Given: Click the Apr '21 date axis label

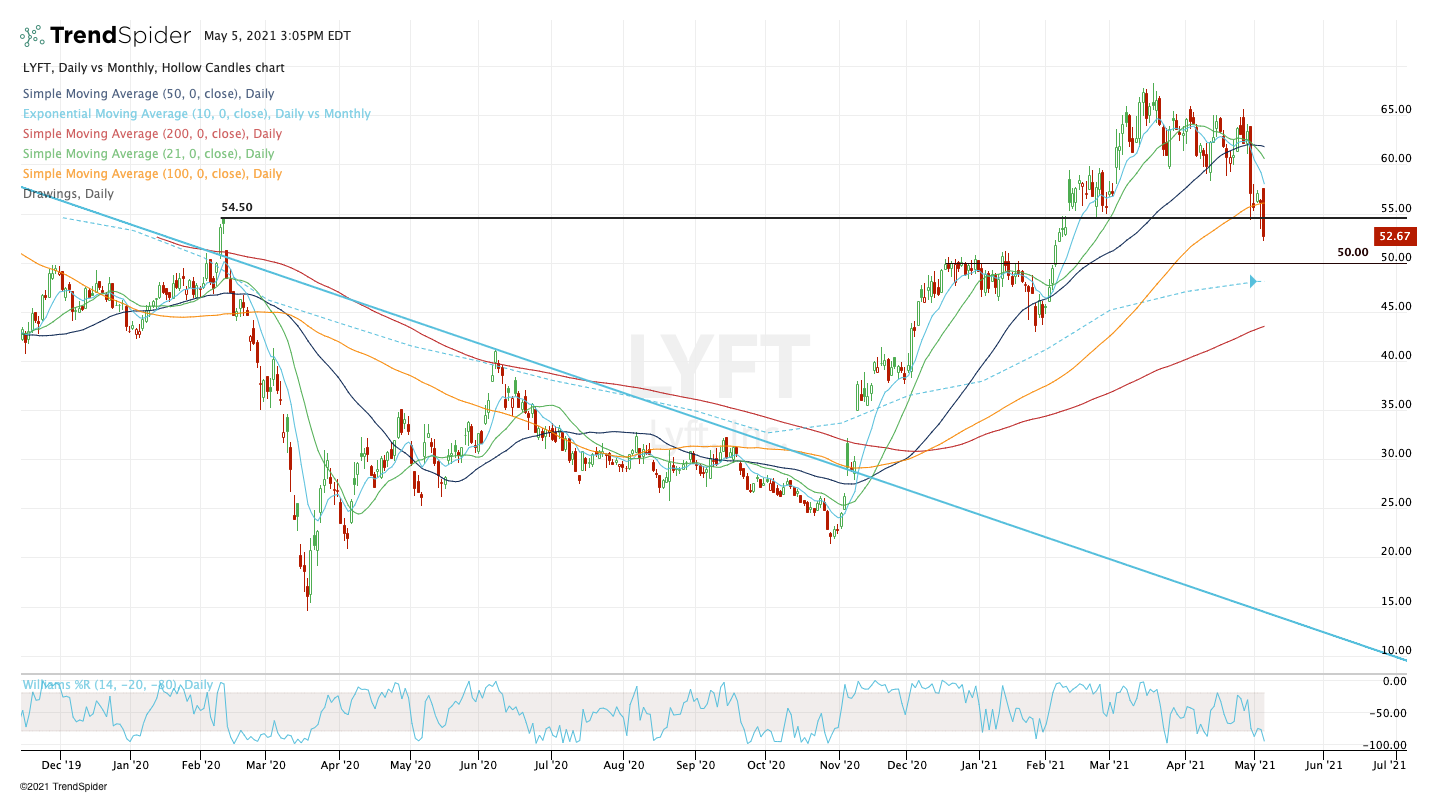Looking at the screenshot, I should pos(1185,765).
